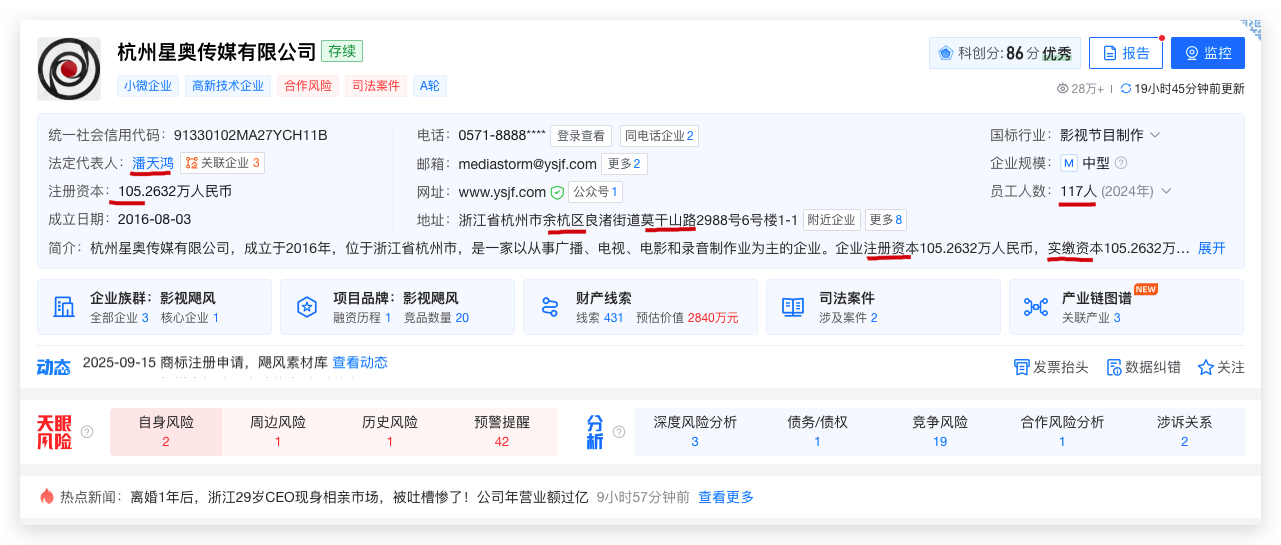
Task: Open 关联产业 3 link
Action: coord(1091,318)
